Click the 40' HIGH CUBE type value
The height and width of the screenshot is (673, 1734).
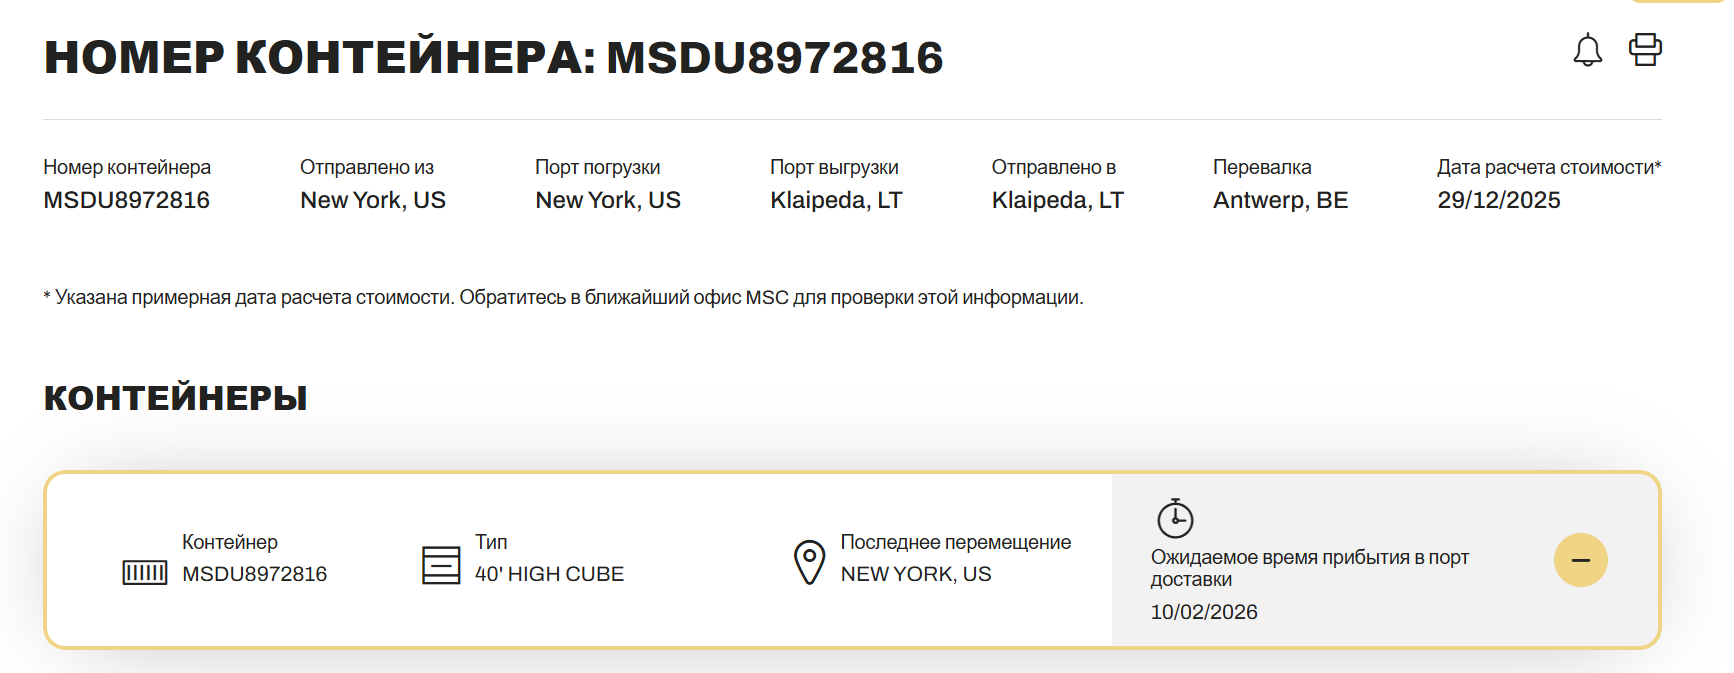point(549,574)
